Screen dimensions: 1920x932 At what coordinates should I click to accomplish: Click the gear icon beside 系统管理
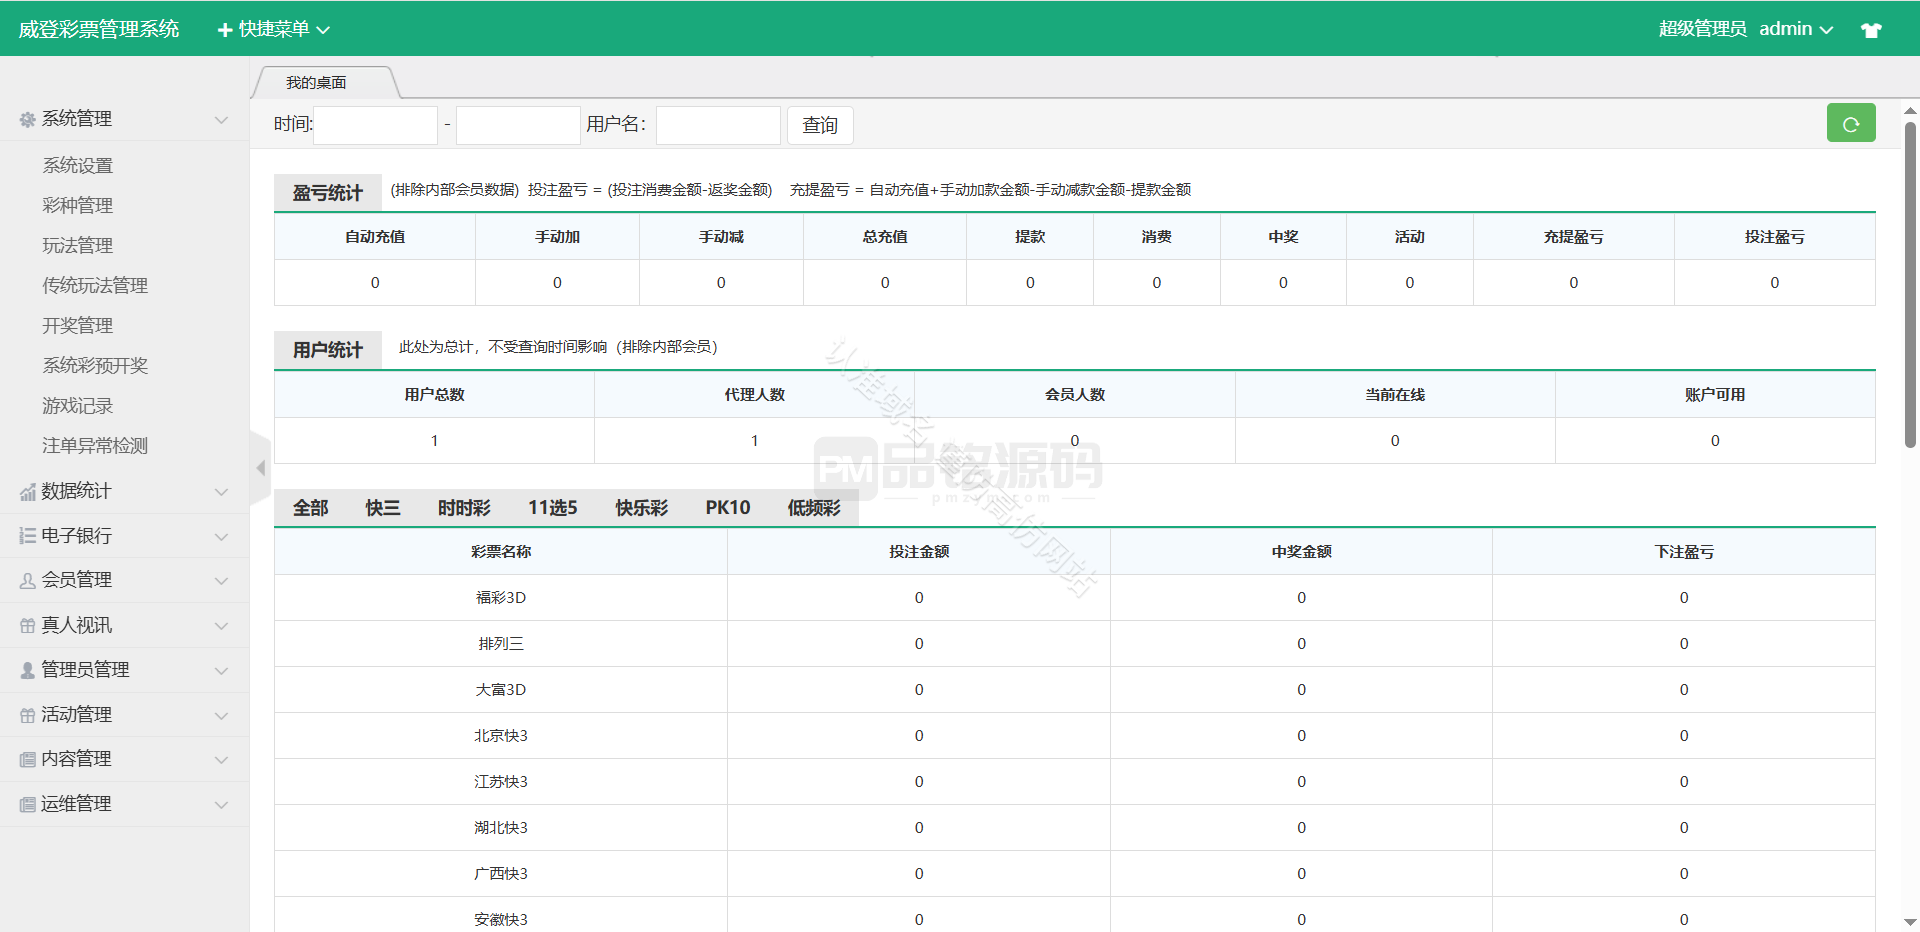tap(28, 119)
